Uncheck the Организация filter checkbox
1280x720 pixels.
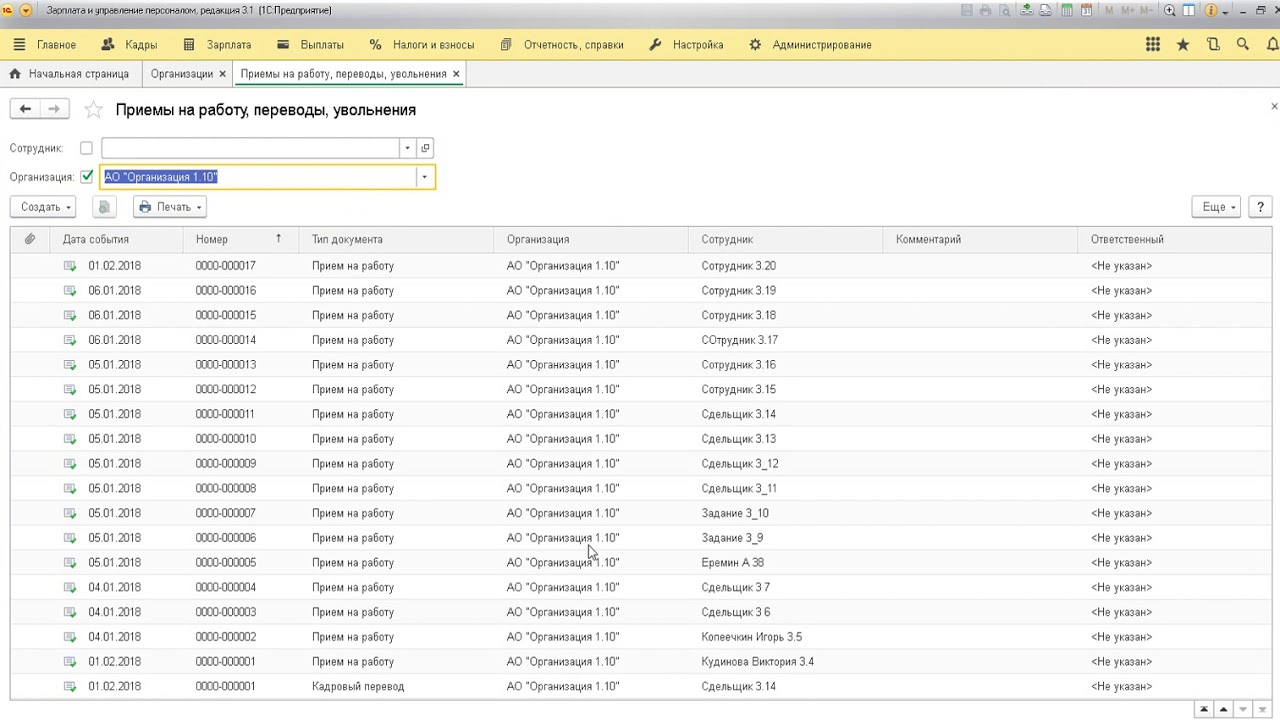86,177
